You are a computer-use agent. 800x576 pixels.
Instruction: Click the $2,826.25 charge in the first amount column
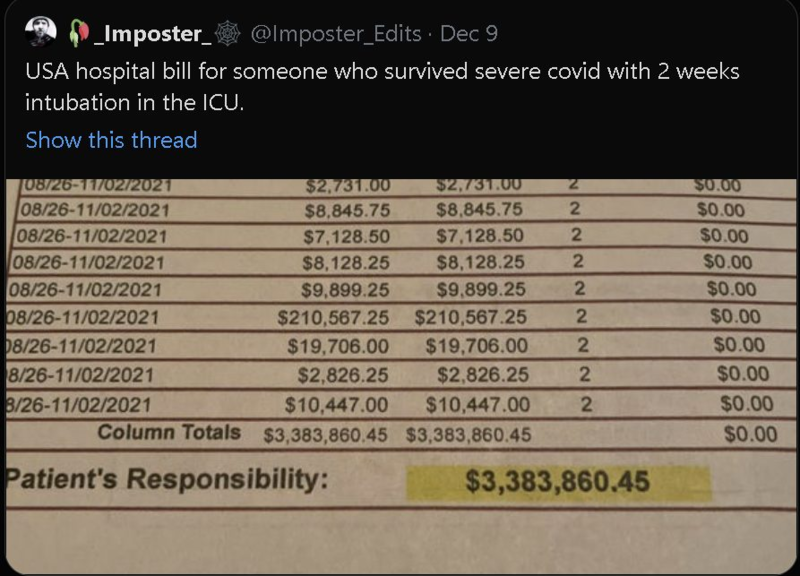[x=342, y=375]
